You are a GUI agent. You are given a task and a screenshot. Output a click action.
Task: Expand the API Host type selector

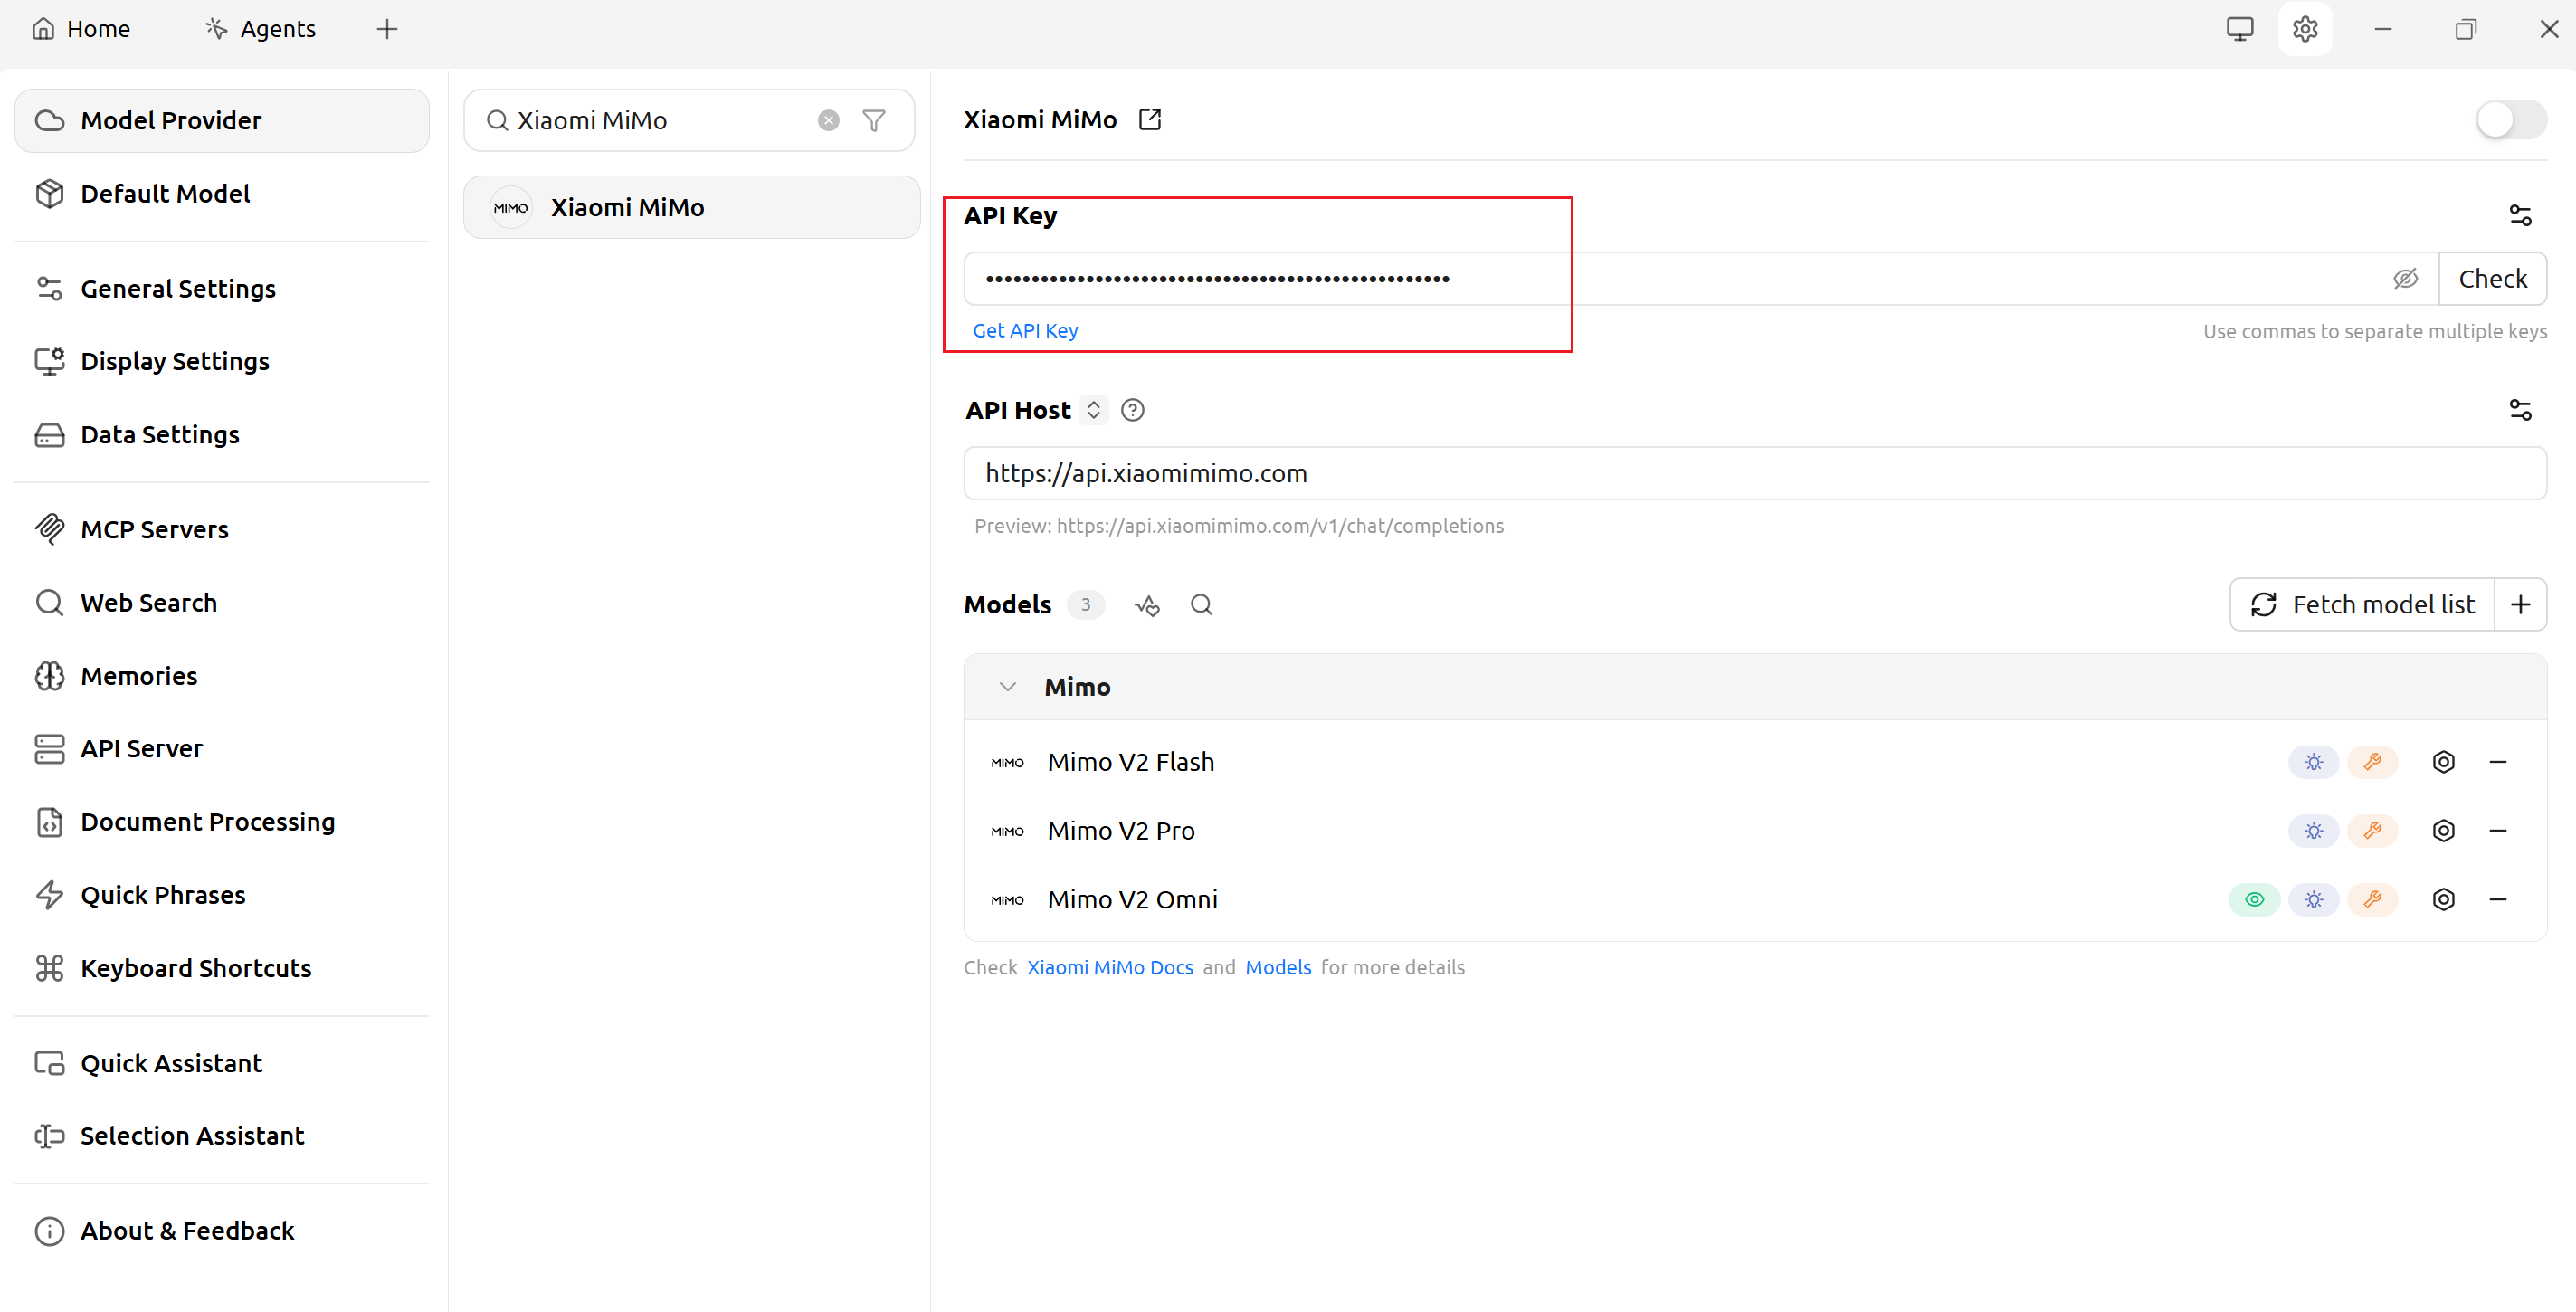tap(1094, 410)
